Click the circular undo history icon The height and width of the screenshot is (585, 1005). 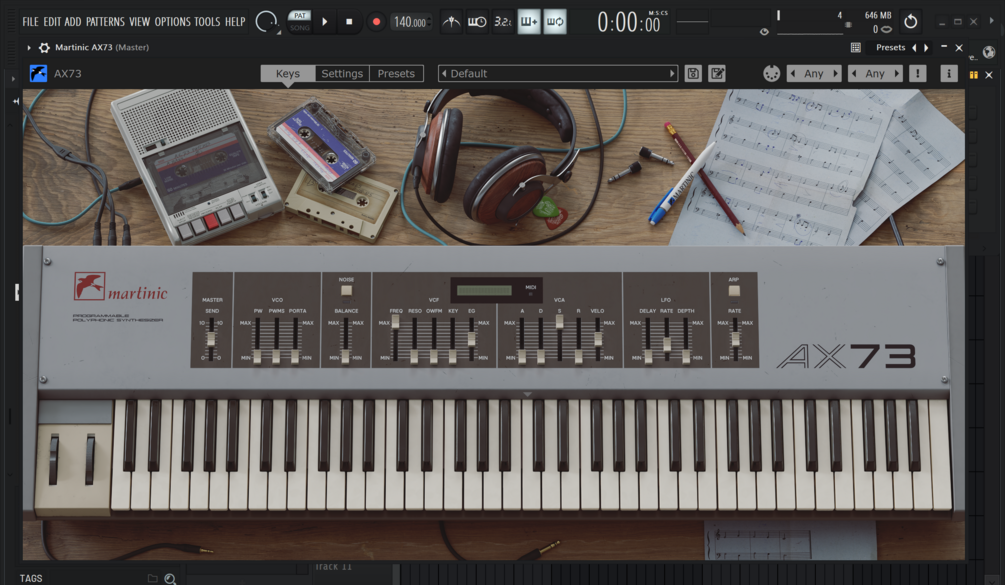pos(910,22)
